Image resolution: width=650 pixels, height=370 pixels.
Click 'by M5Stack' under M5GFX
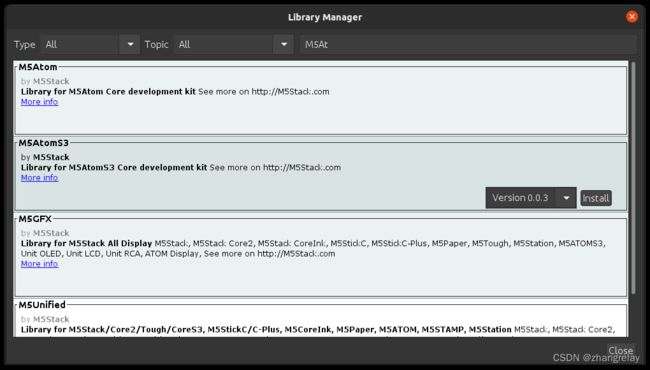tap(45, 233)
